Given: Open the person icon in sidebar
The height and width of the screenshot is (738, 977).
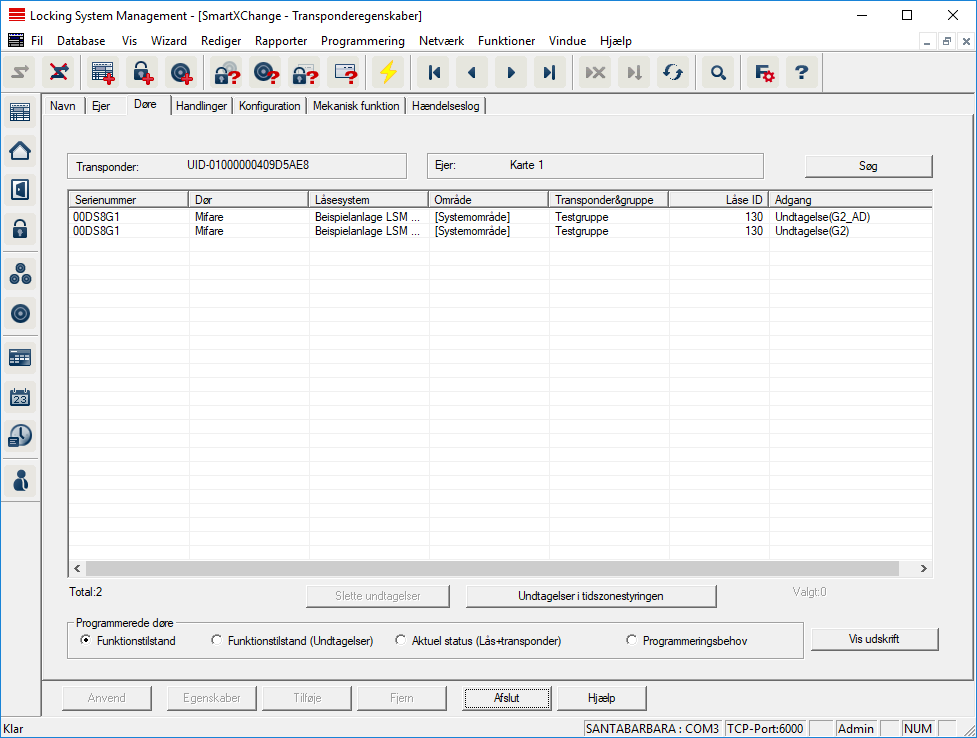Looking at the screenshot, I should tap(20, 479).
